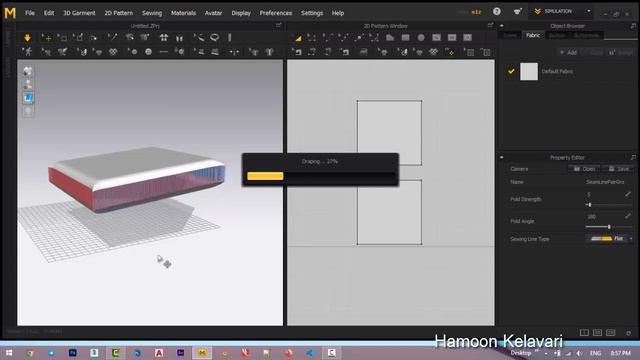This screenshot has height=360, width=640.
Task: Open the 2D Pattern menu
Action: point(119,13)
